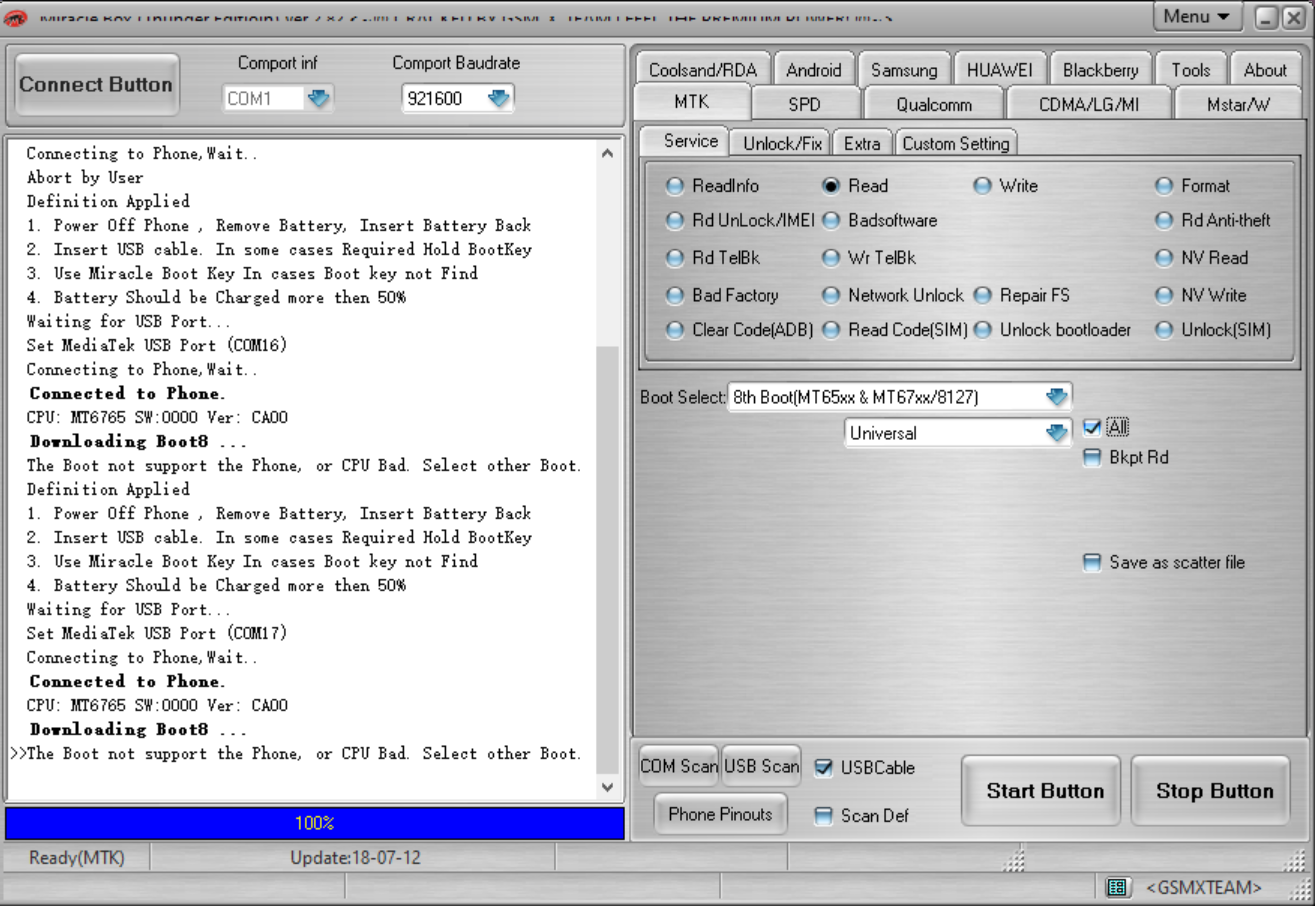Click the log scrollbar up arrow
The image size is (1315, 906).
click(x=607, y=154)
